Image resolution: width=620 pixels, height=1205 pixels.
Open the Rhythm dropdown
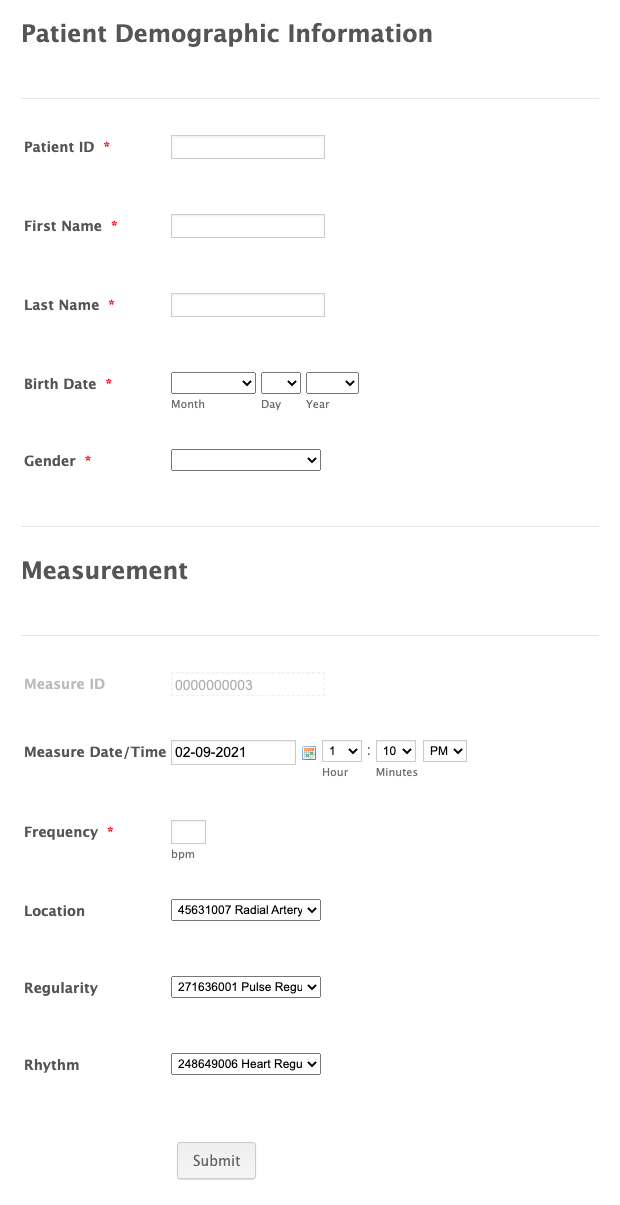246,1064
